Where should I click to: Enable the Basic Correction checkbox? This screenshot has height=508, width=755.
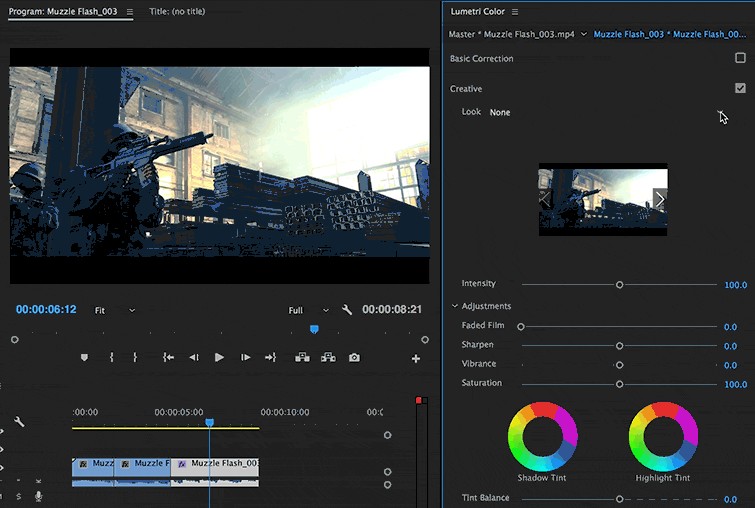[x=740, y=58]
